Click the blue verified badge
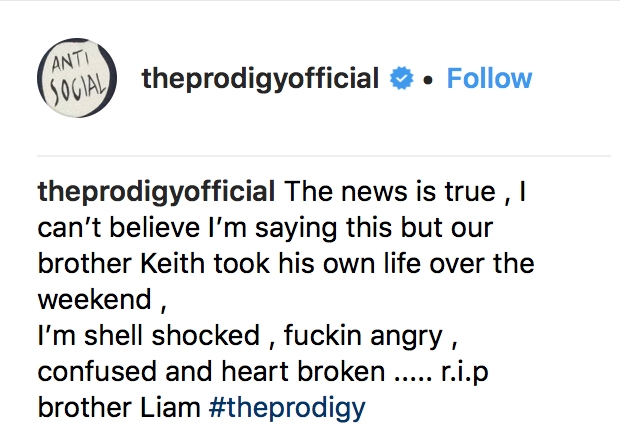 point(401,78)
